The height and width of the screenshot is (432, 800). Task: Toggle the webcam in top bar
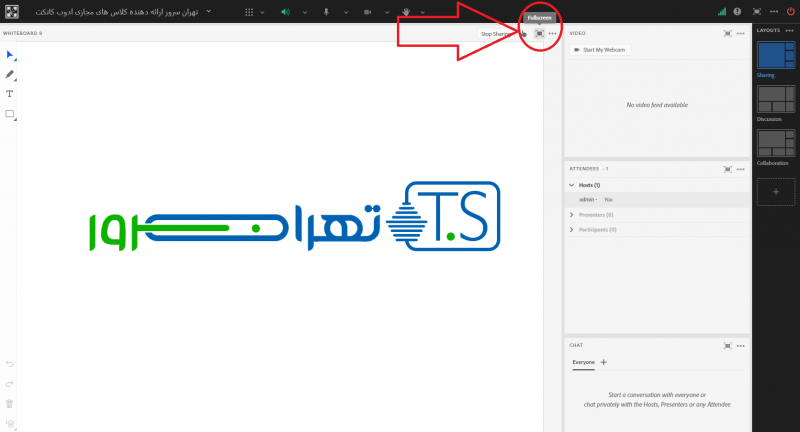tap(367, 11)
